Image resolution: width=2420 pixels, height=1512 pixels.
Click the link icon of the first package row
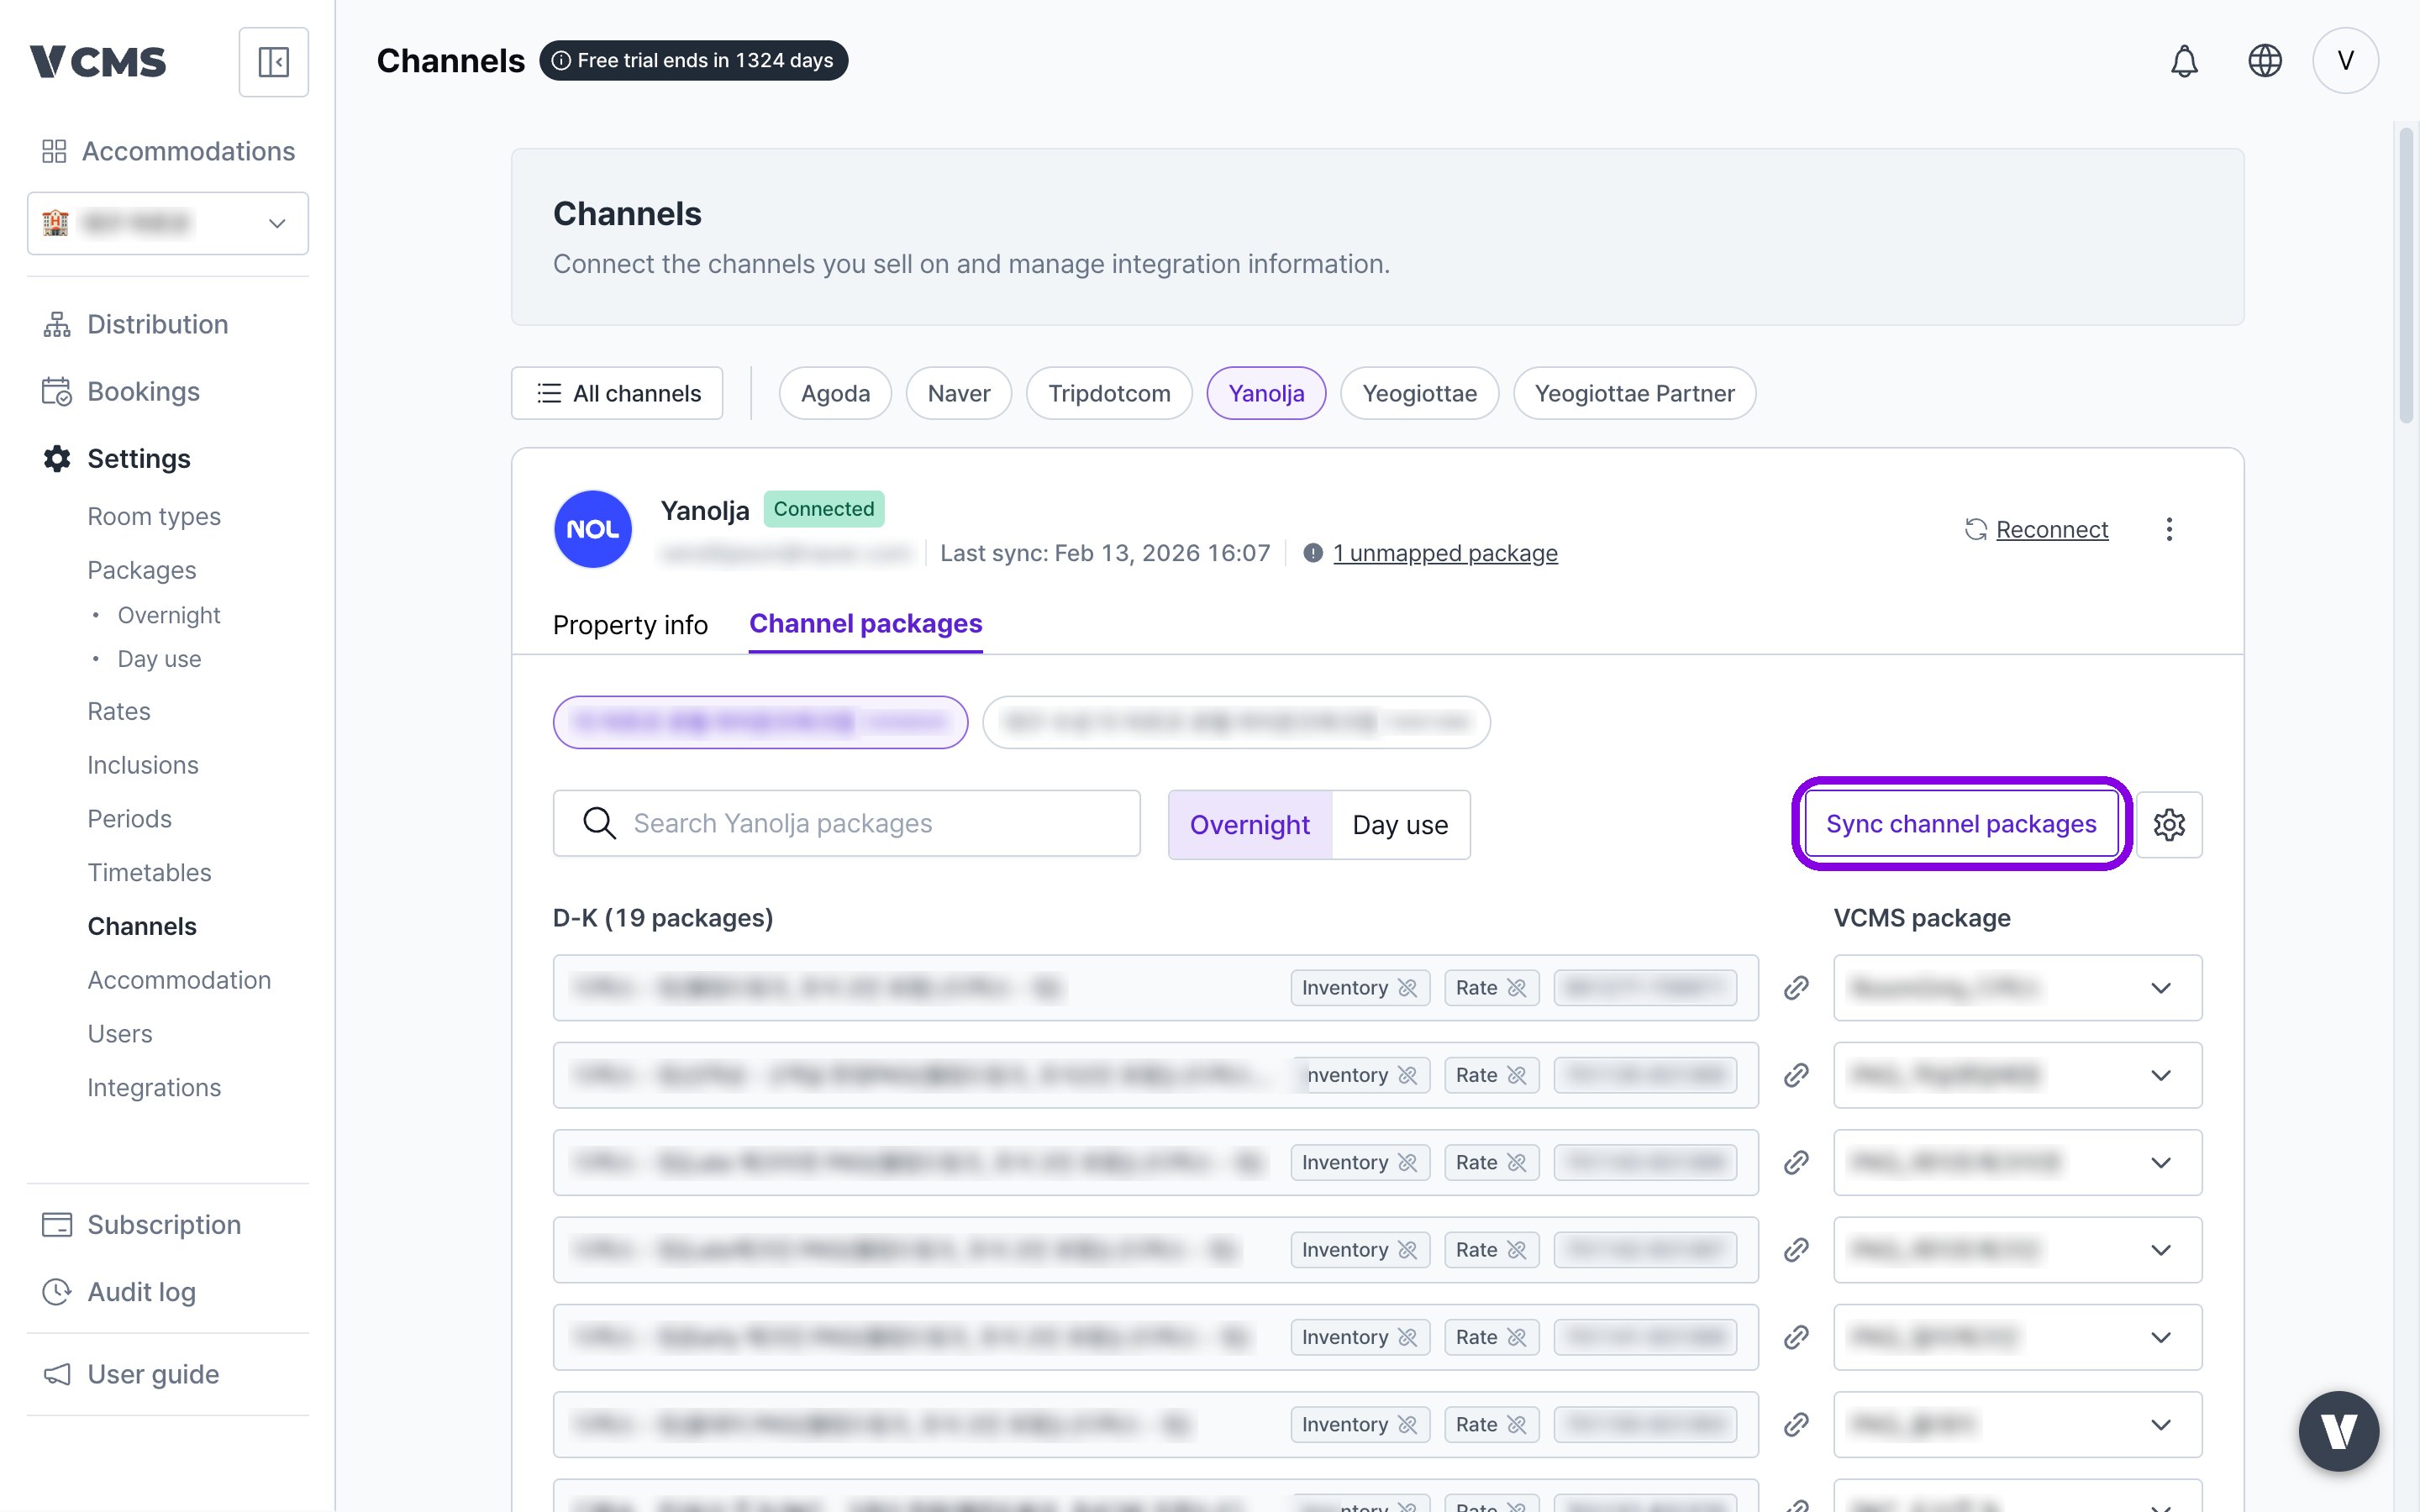point(1796,988)
